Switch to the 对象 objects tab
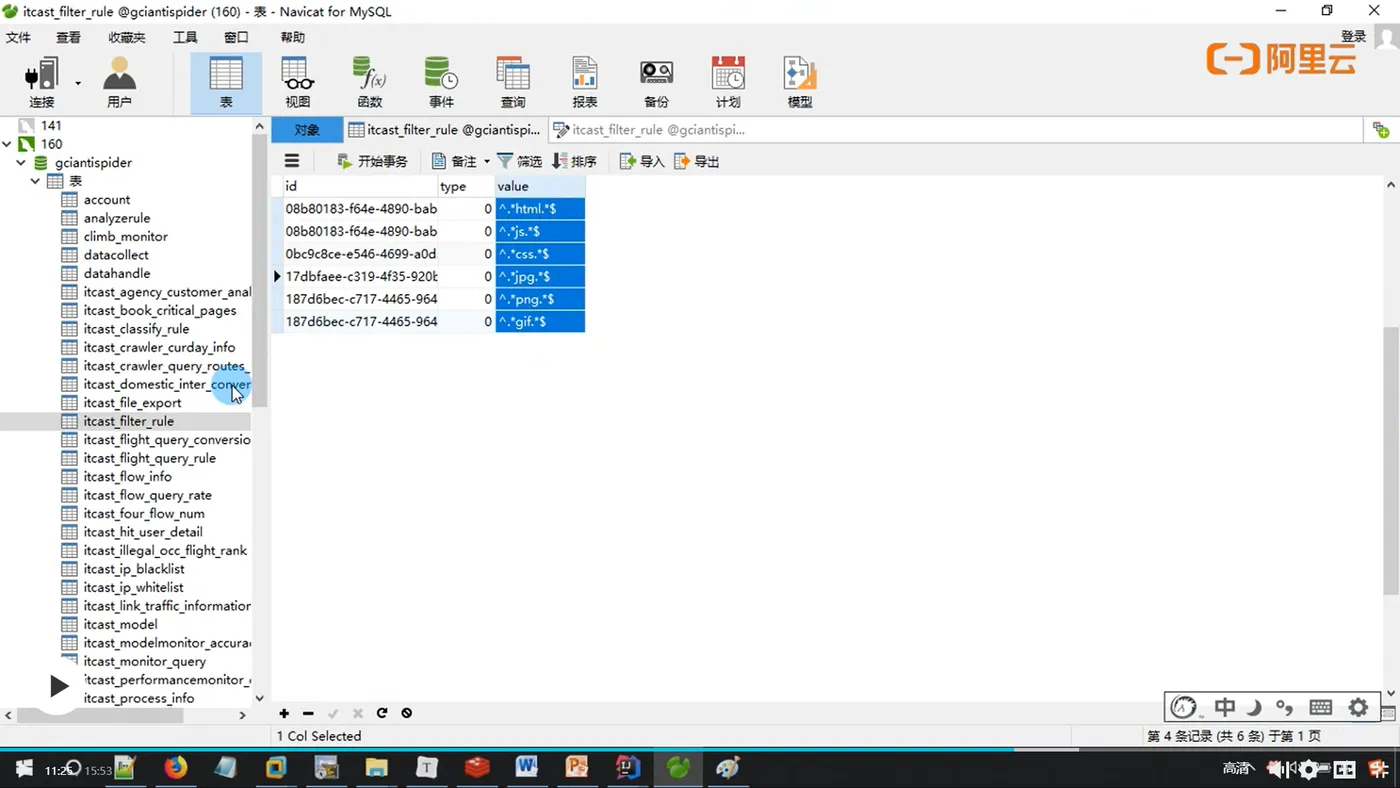1400x788 pixels. click(307, 130)
